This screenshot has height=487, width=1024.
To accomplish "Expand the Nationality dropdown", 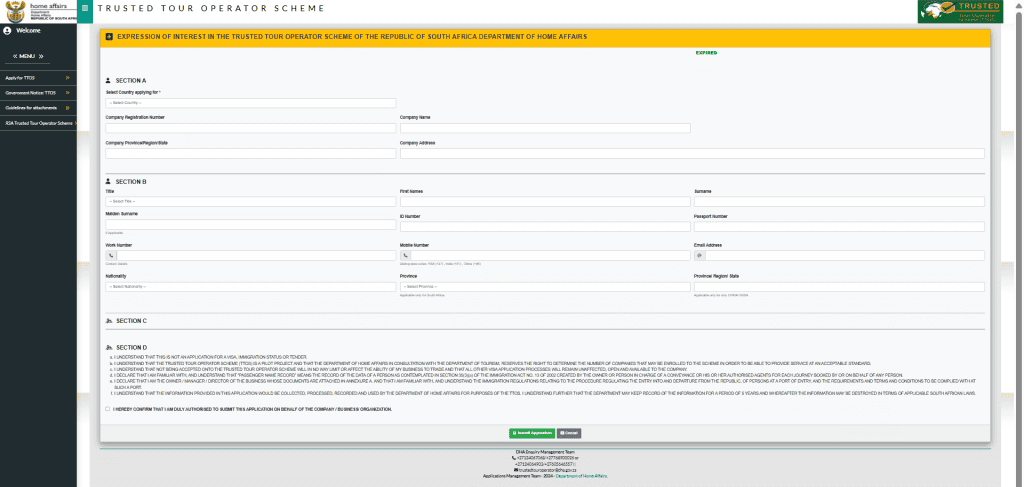I will 250,287.
